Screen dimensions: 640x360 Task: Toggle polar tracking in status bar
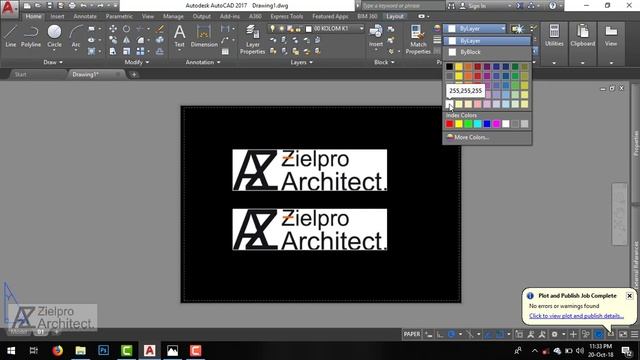pos(451,334)
